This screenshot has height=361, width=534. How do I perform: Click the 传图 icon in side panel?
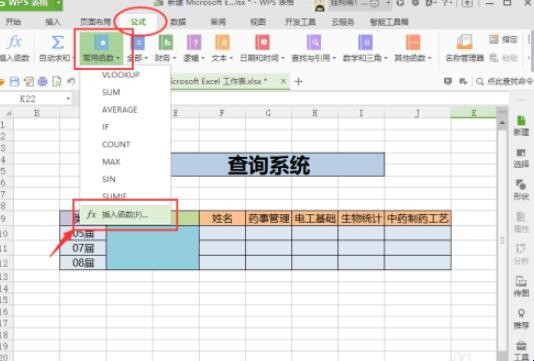coord(521,286)
